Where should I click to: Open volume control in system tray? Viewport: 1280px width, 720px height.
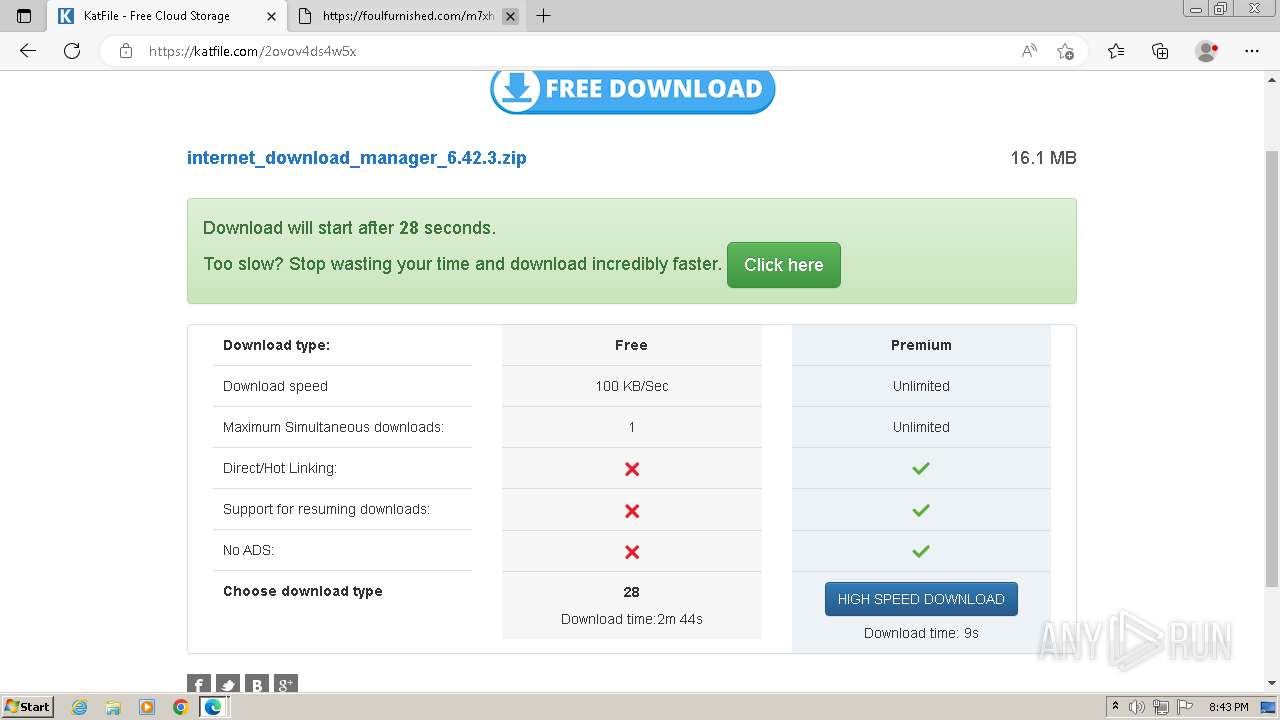1137,707
